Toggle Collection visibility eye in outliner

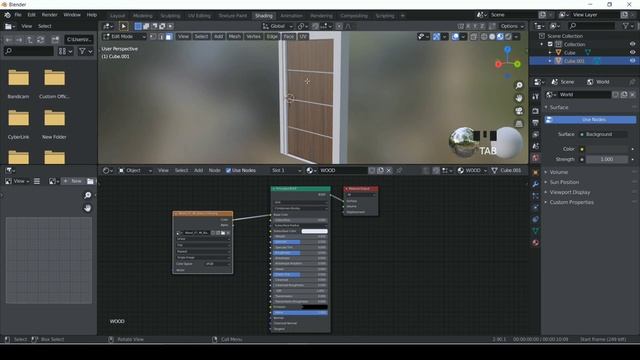click(x=632, y=44)
